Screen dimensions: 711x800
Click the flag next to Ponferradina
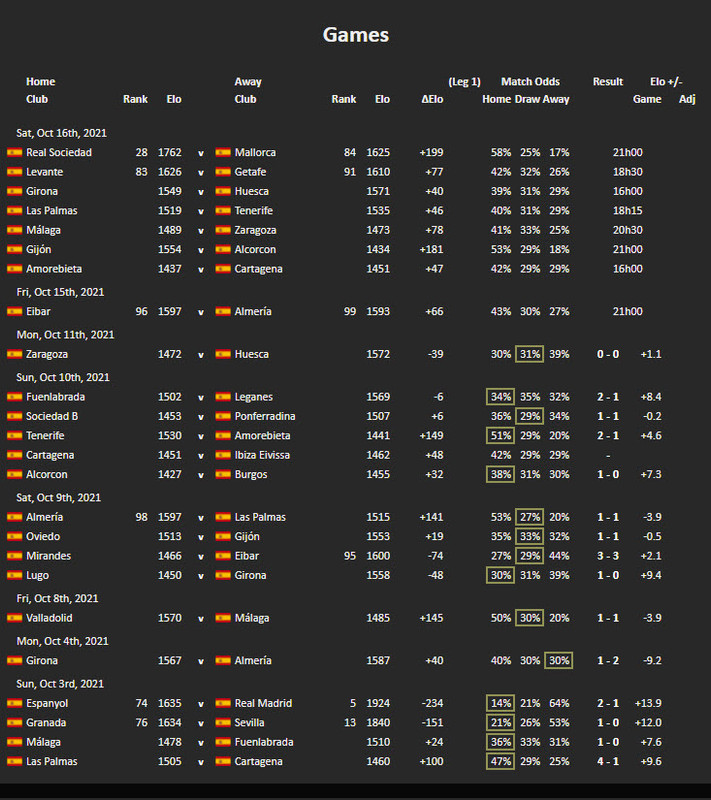point(223,416)
